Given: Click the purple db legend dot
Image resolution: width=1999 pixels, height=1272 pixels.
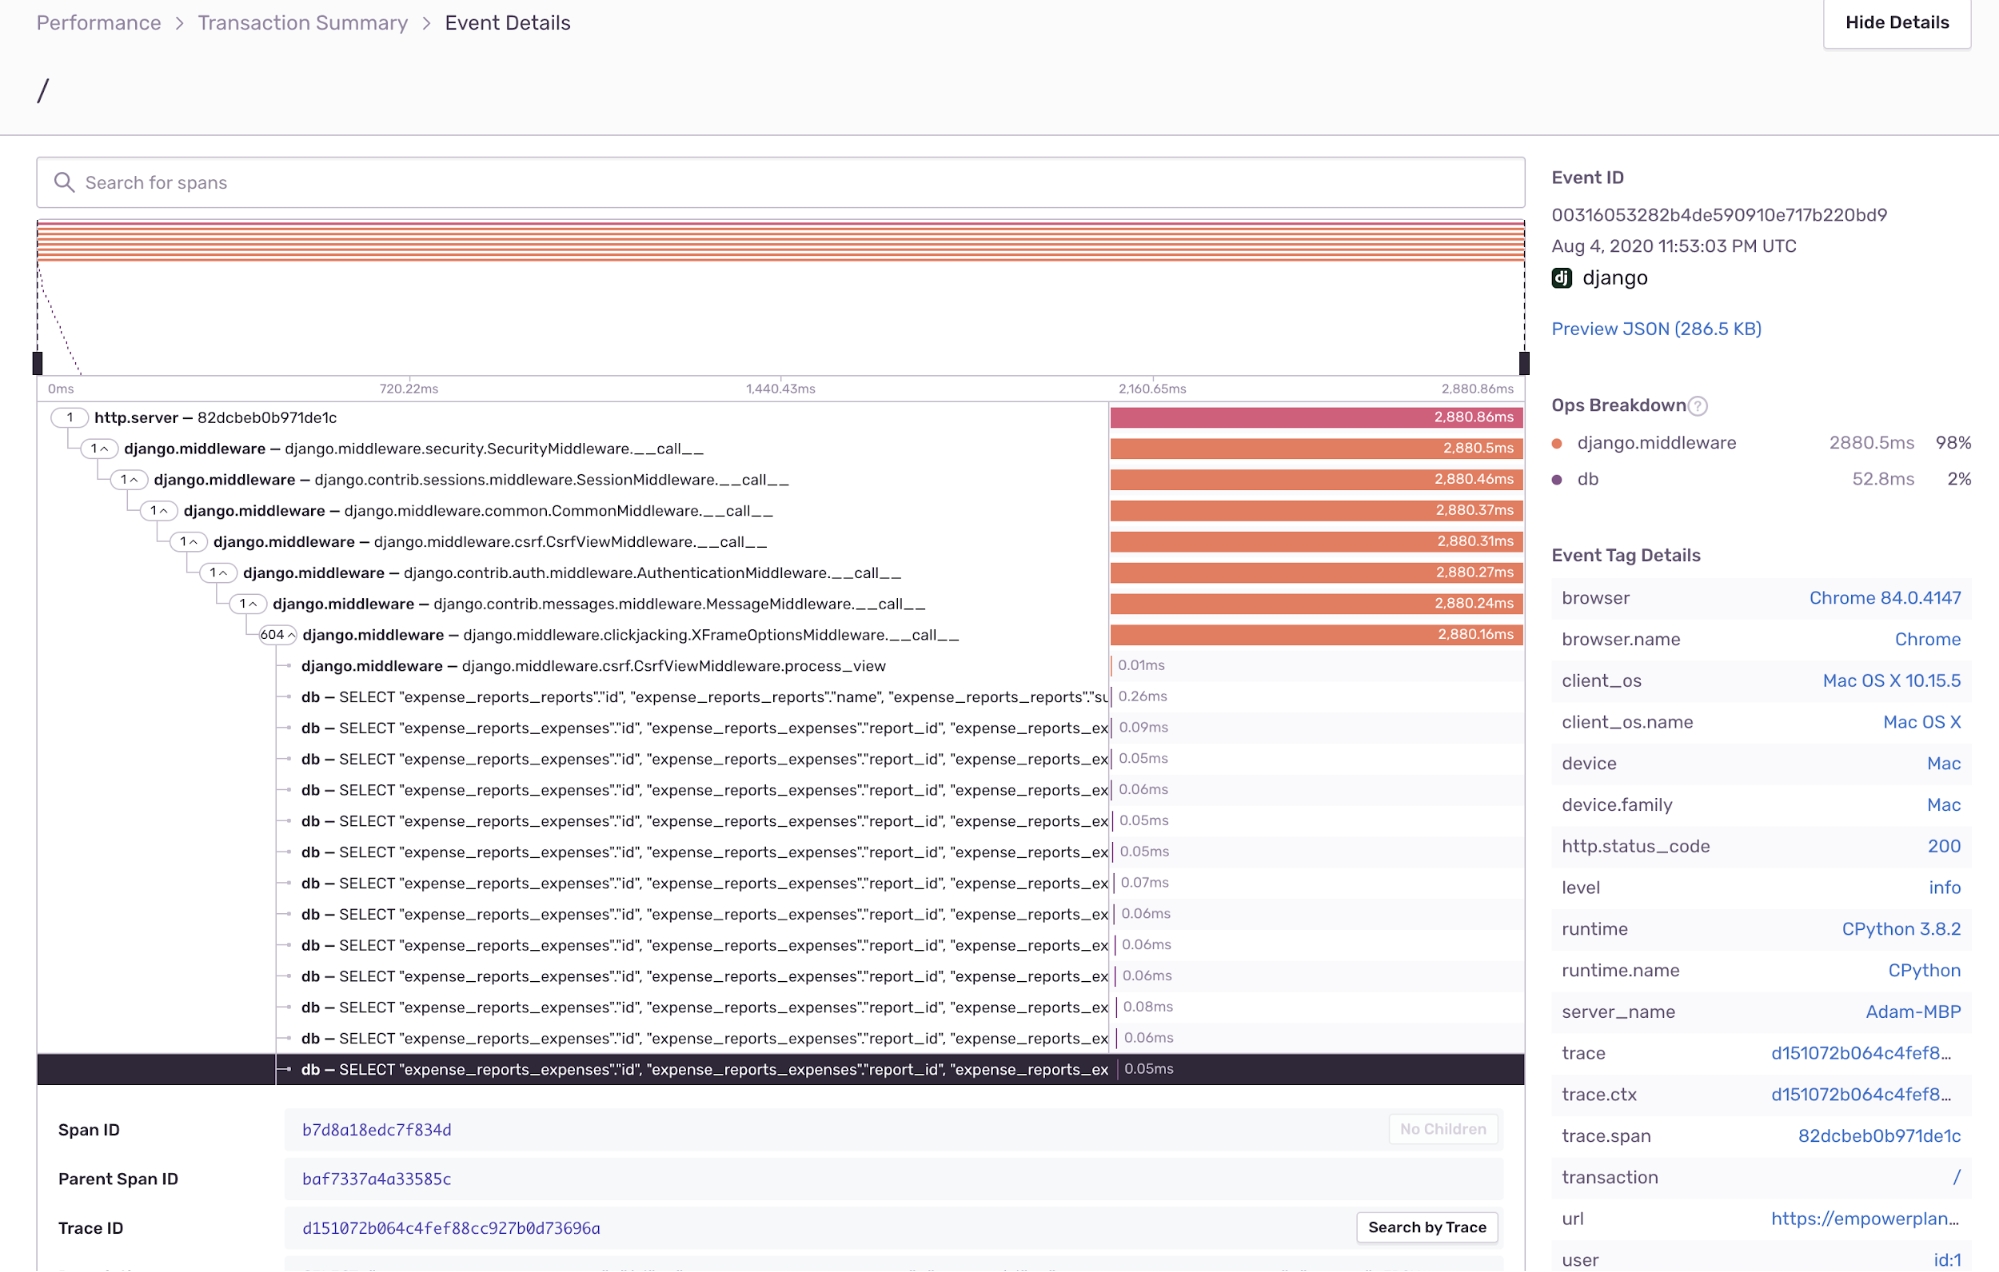Looking at the screenshot, I should pyautogui.click(x=1557, y=480).
